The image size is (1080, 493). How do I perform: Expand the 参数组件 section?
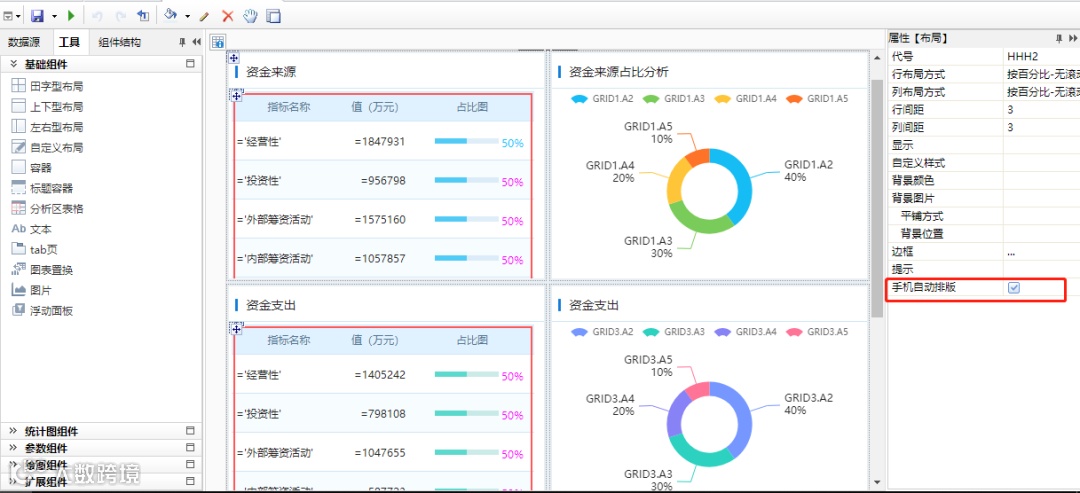[13, 448]
